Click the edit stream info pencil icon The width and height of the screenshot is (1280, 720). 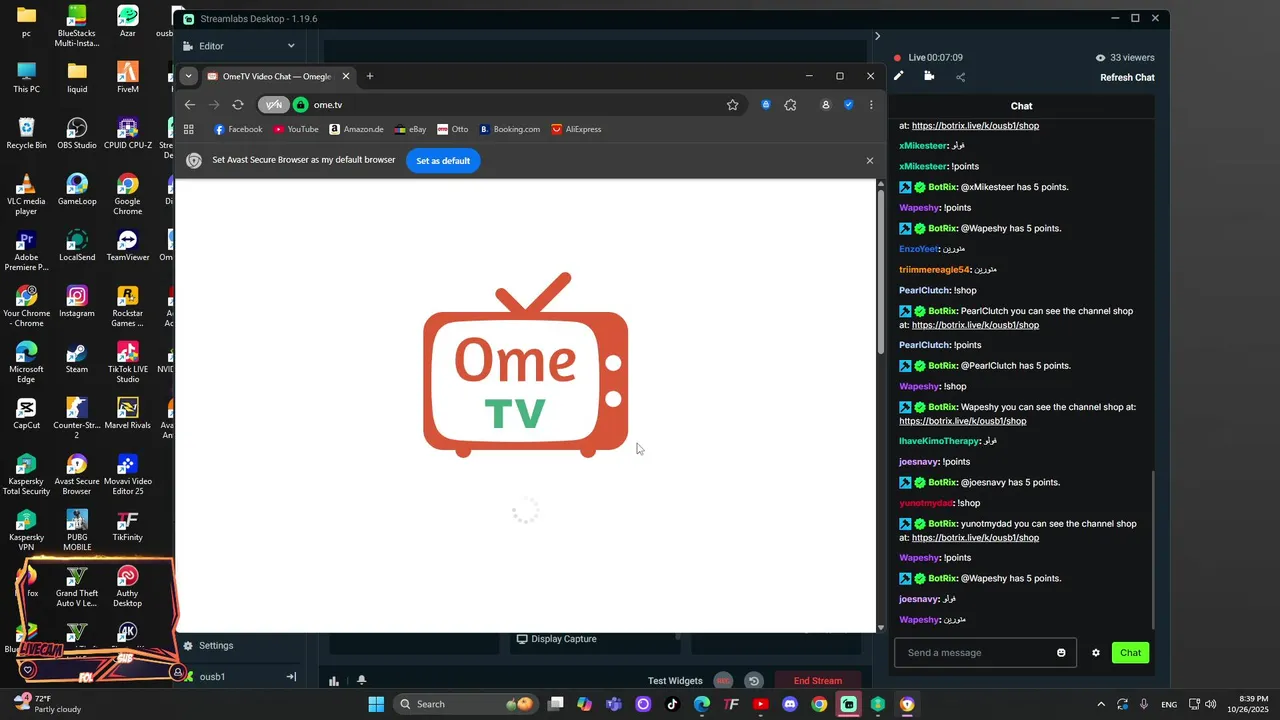click(x=898, y=76)
